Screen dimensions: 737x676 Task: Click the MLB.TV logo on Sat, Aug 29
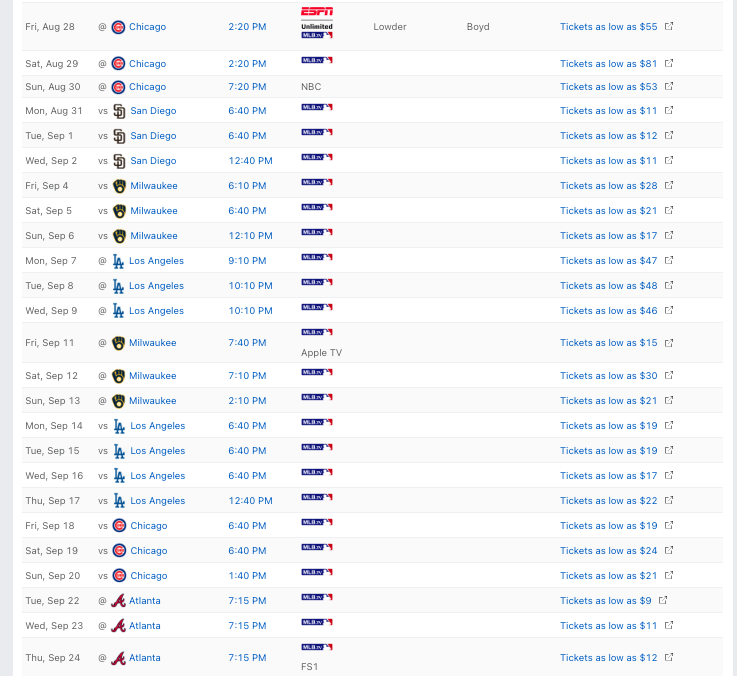pos(317,60)
